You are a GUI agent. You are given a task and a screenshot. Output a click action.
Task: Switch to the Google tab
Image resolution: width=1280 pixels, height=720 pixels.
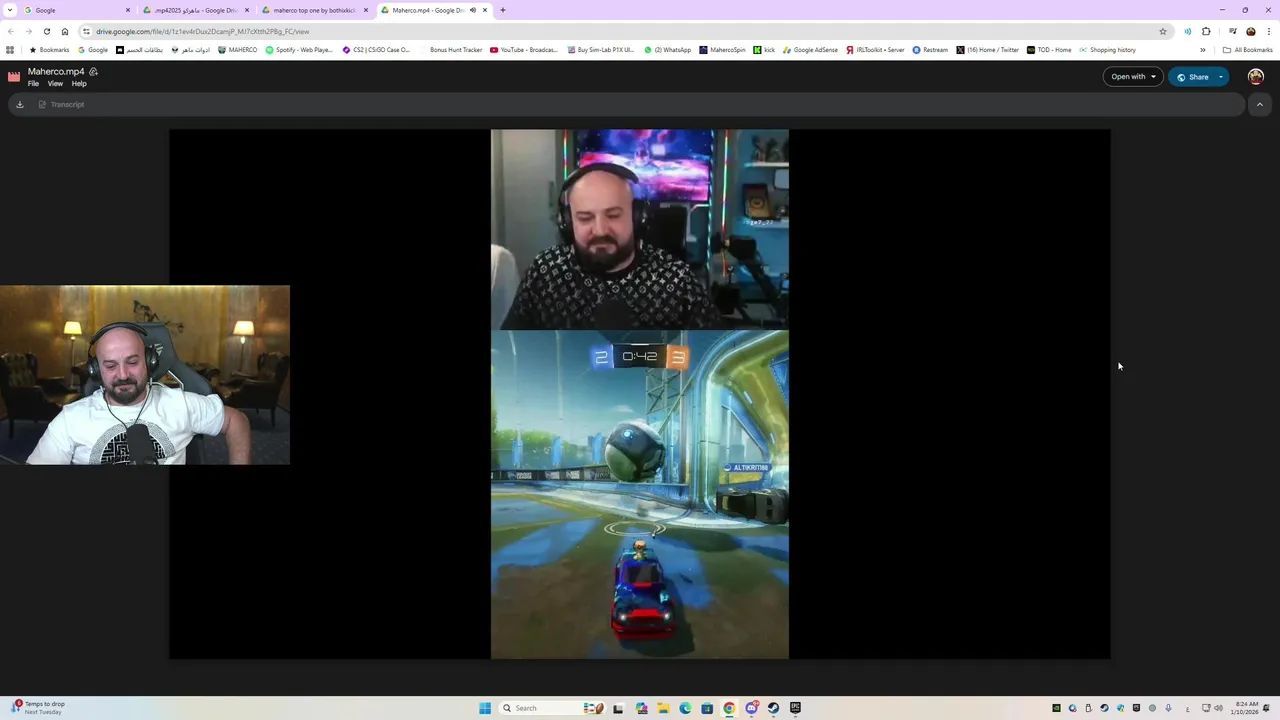tap(75, 10)
